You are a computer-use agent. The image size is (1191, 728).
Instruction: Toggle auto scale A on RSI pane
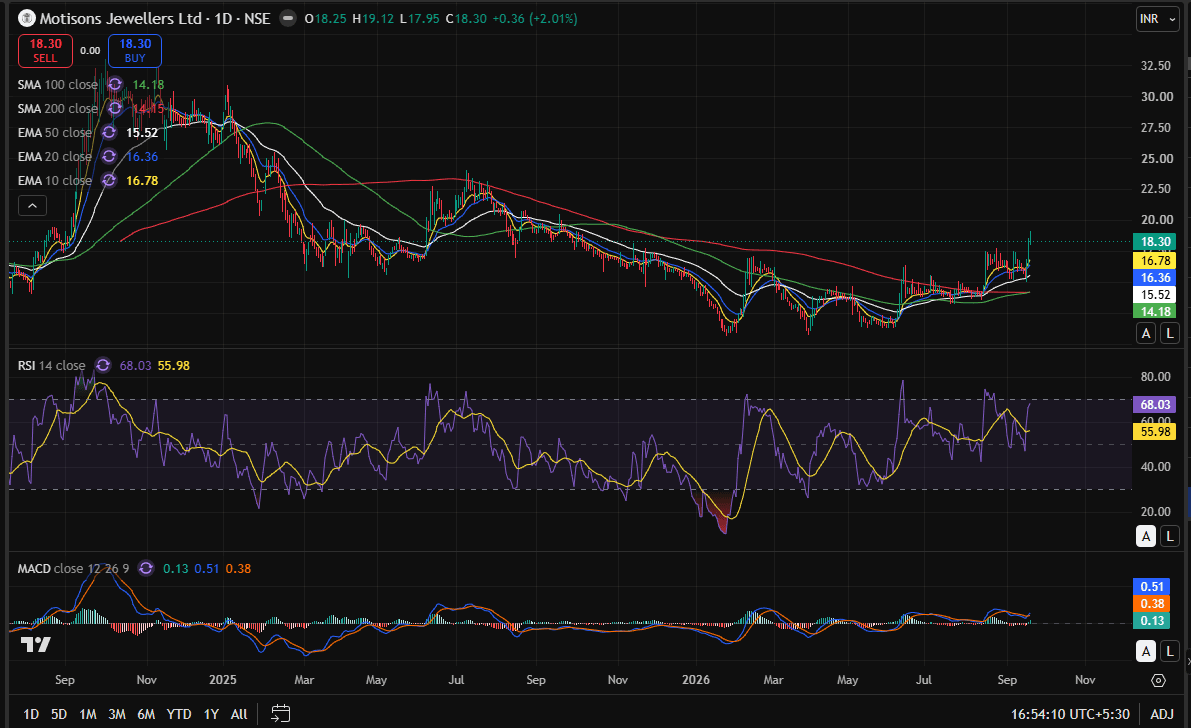1146,536
